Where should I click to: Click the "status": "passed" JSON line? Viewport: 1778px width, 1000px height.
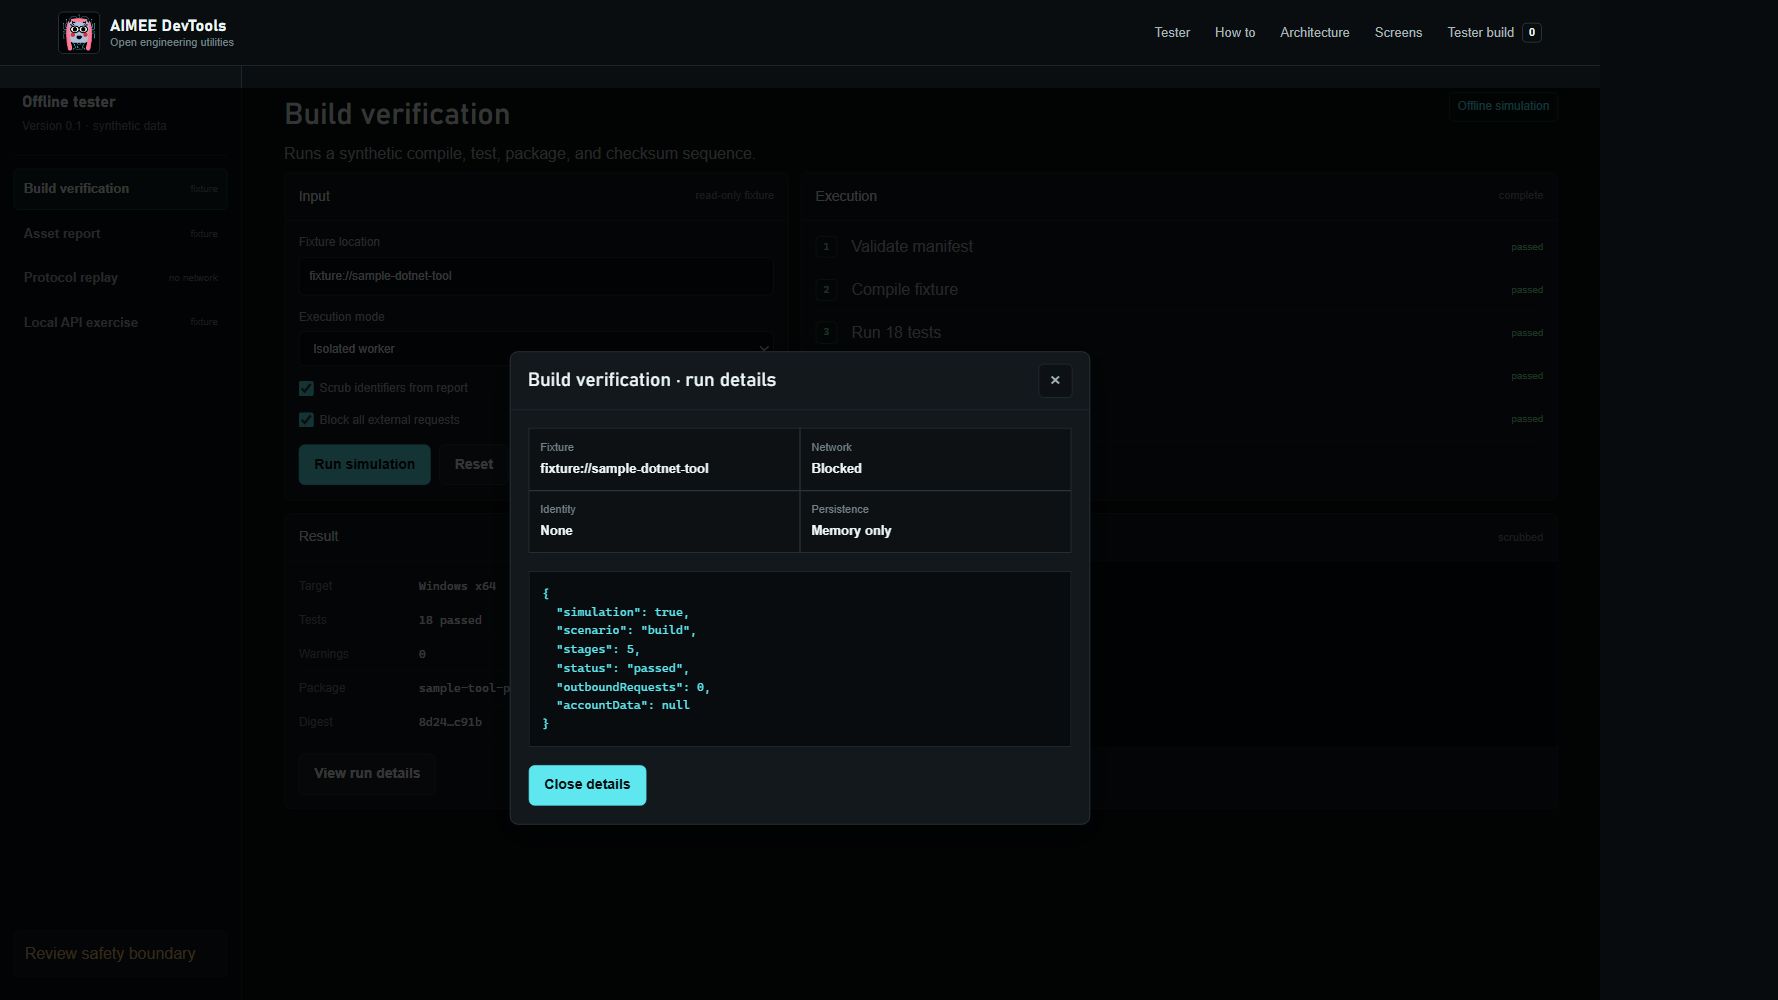click(x=622, y=669)
